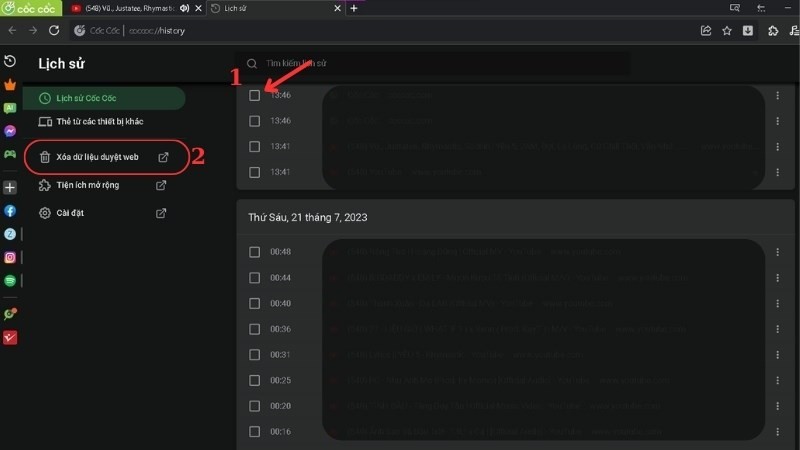Screen dimensions: 800x450
Task: Open more options for first 13:41 entry
Action: coord(778,146)
